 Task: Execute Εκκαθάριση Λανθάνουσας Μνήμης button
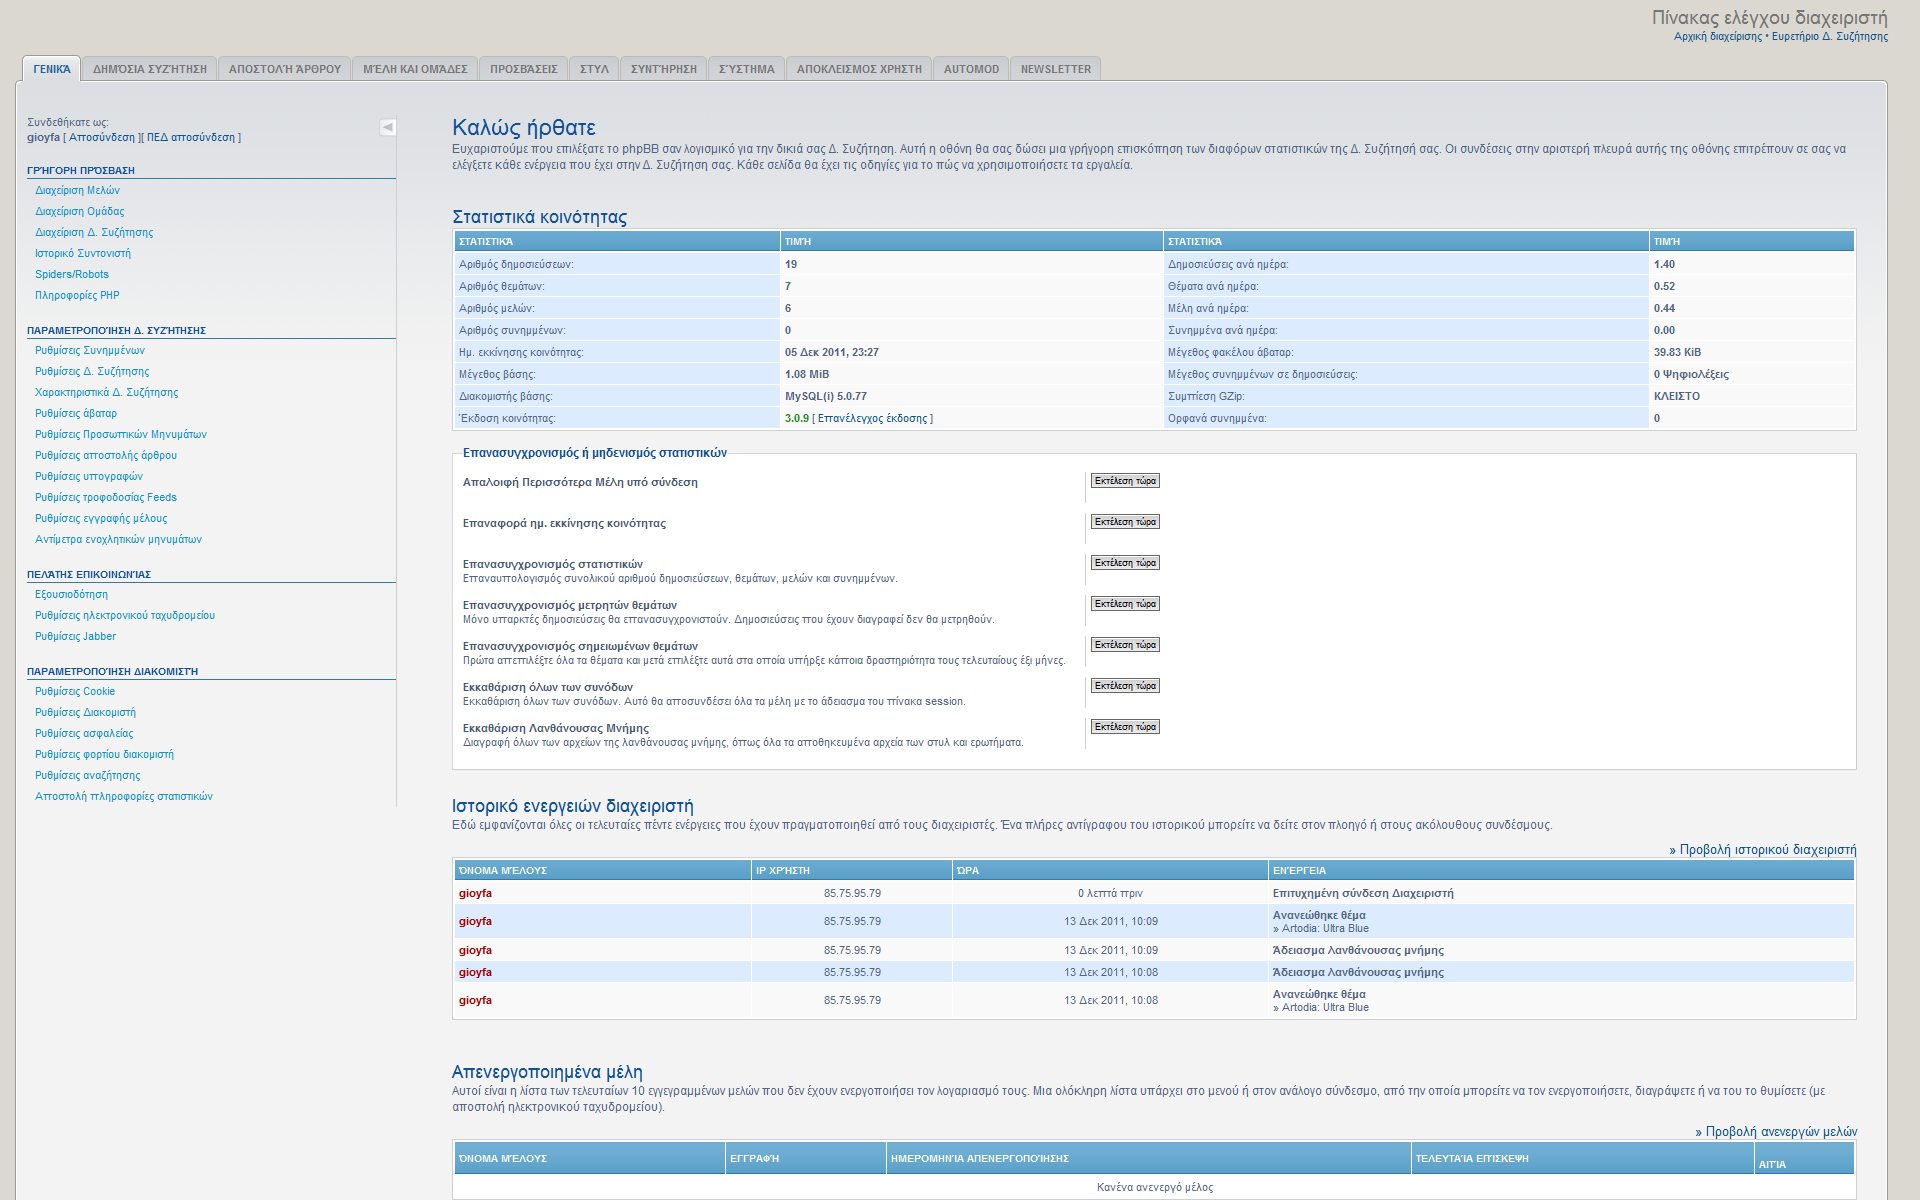point(1125,727)
